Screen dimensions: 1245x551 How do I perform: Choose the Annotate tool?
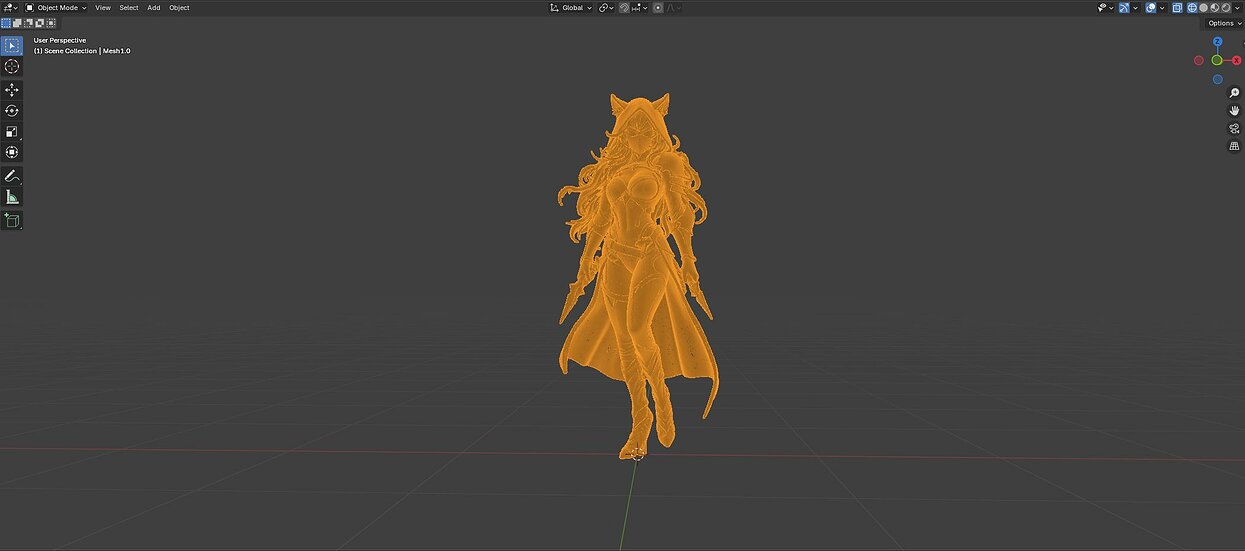click(x=12, y=176)
